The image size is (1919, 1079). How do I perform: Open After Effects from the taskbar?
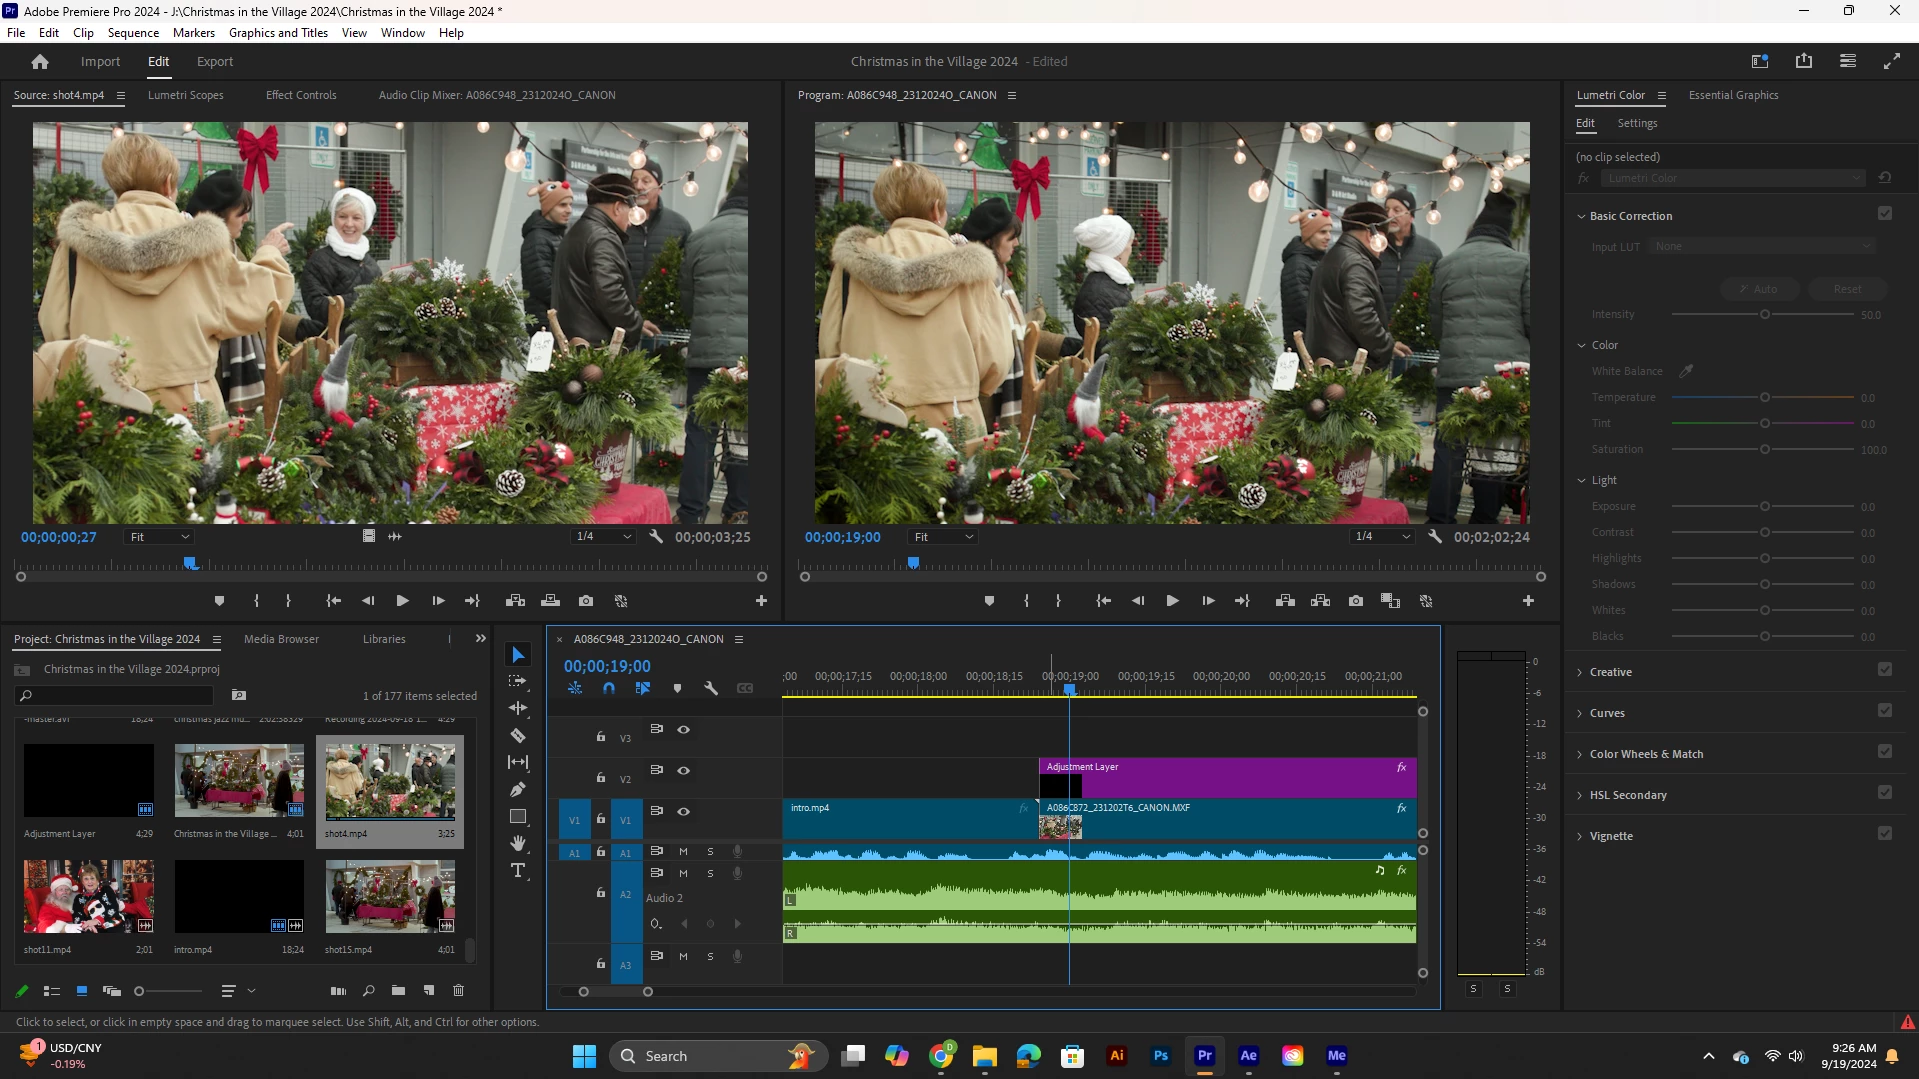pos(1248,1055)
